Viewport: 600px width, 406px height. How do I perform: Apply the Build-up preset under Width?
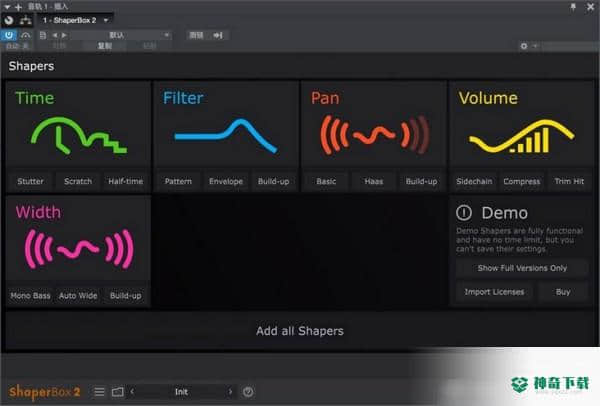pyautogui.click(x=126, y=295)
